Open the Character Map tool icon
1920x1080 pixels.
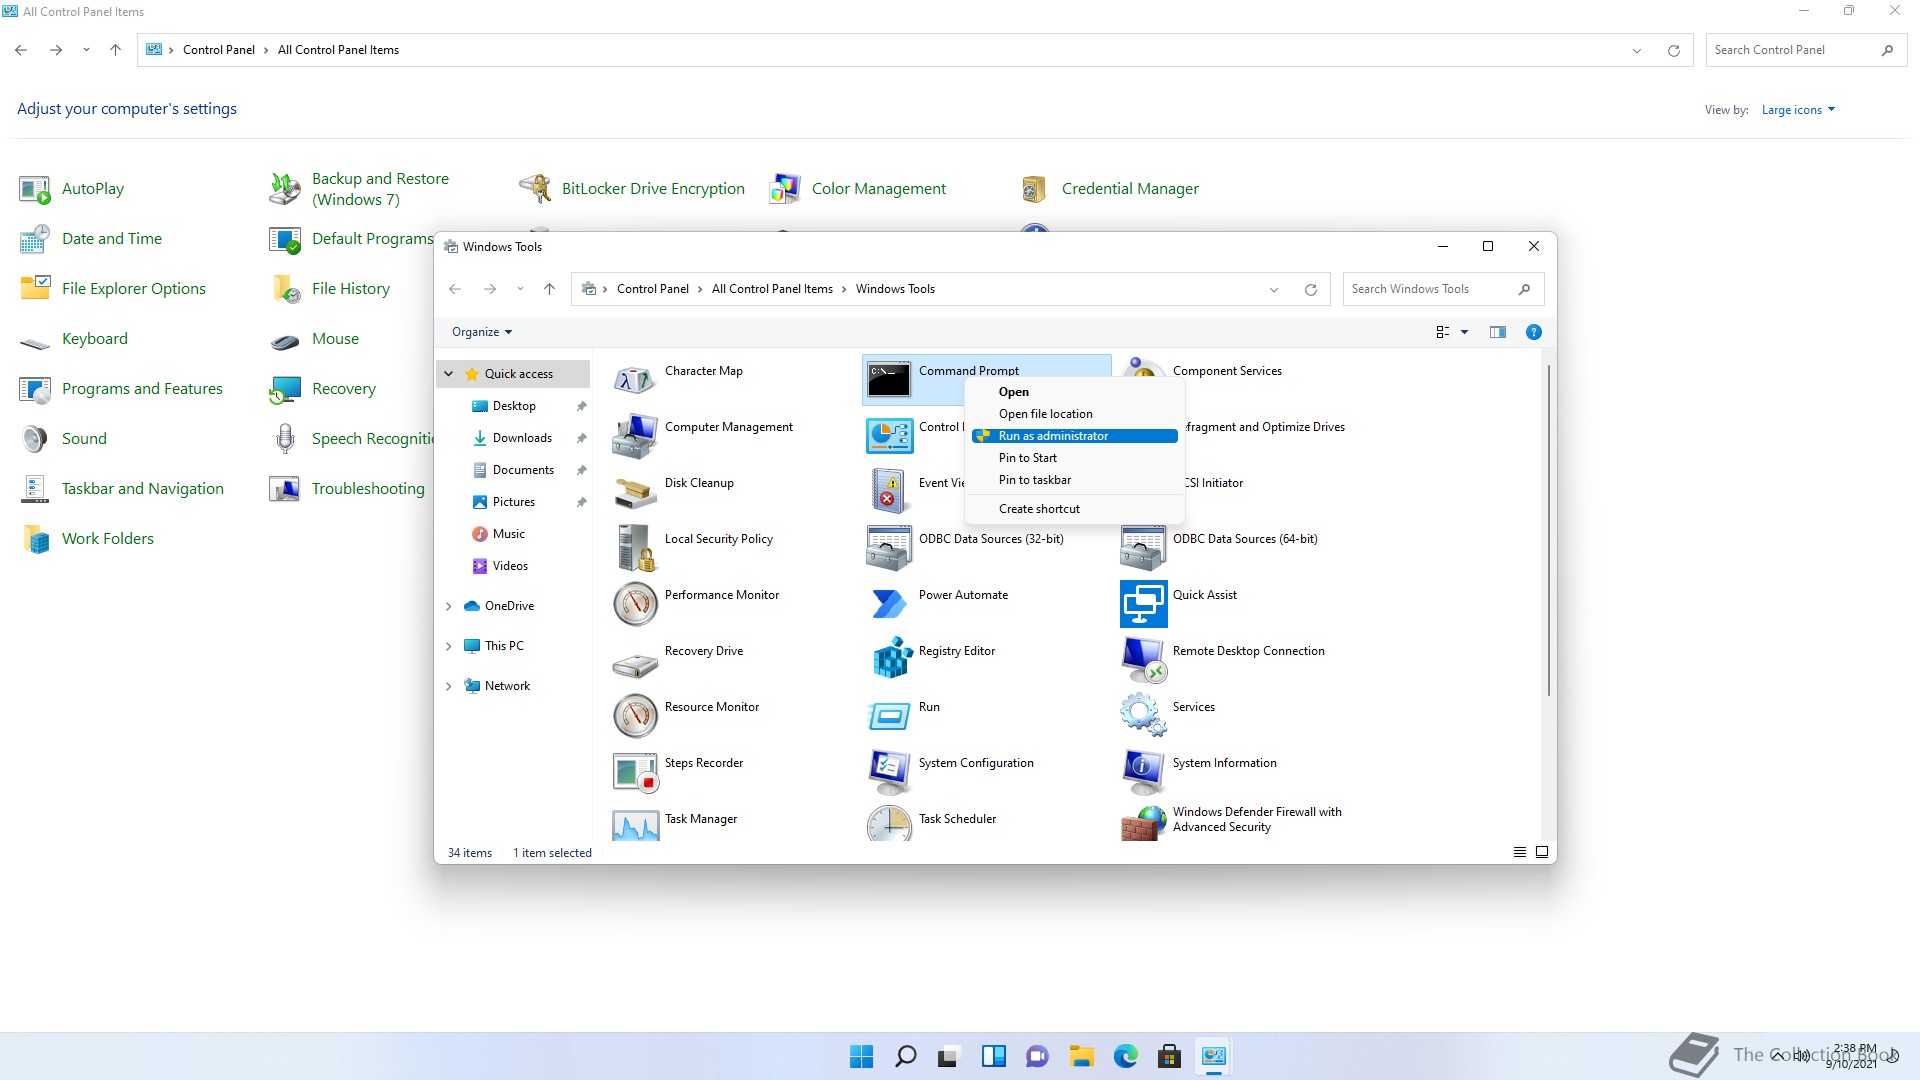[x=635, y=380]
